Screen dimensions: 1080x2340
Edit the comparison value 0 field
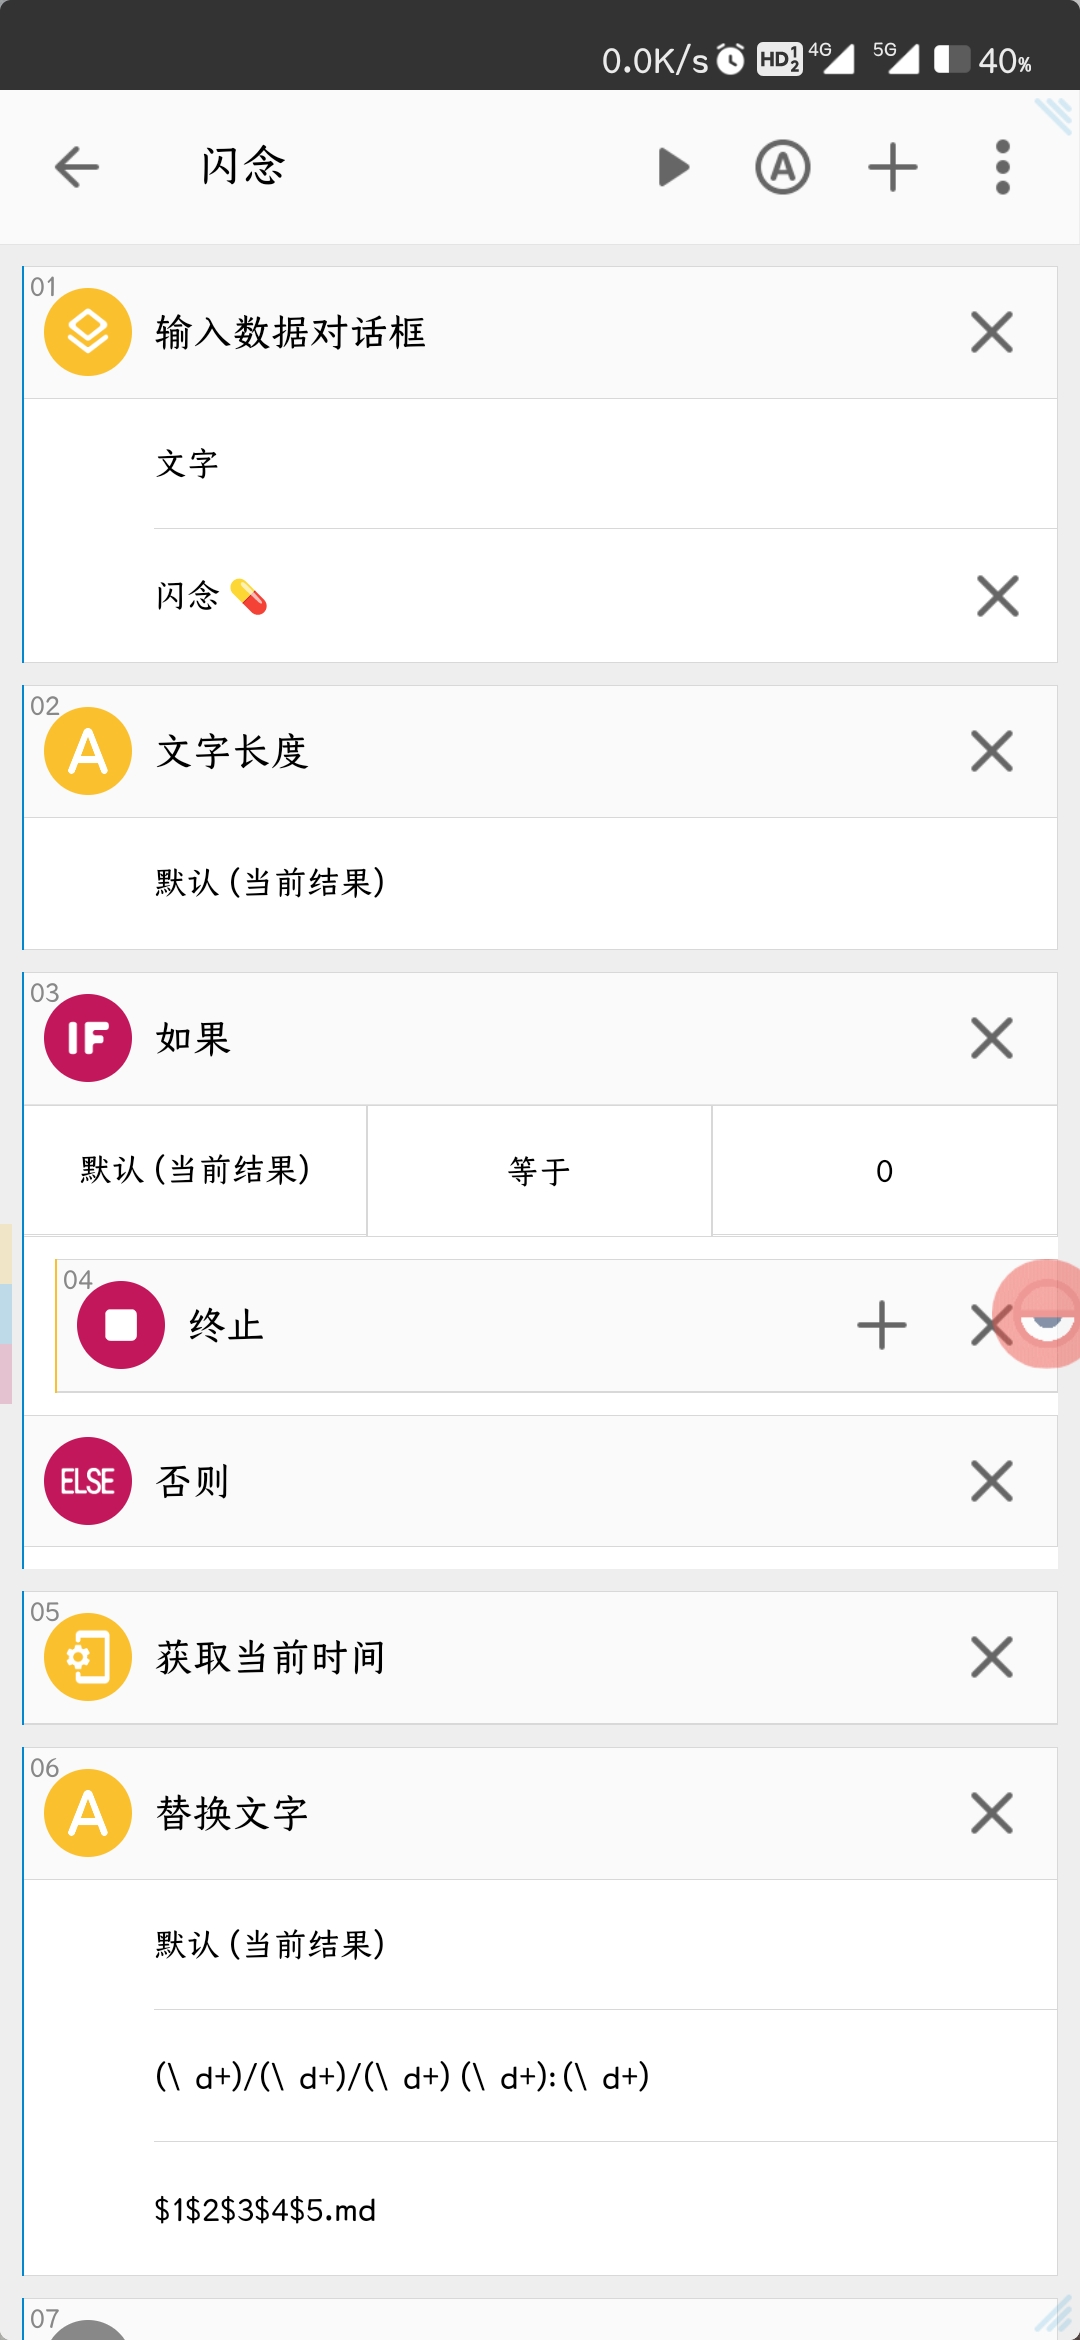click(884, 1171)
